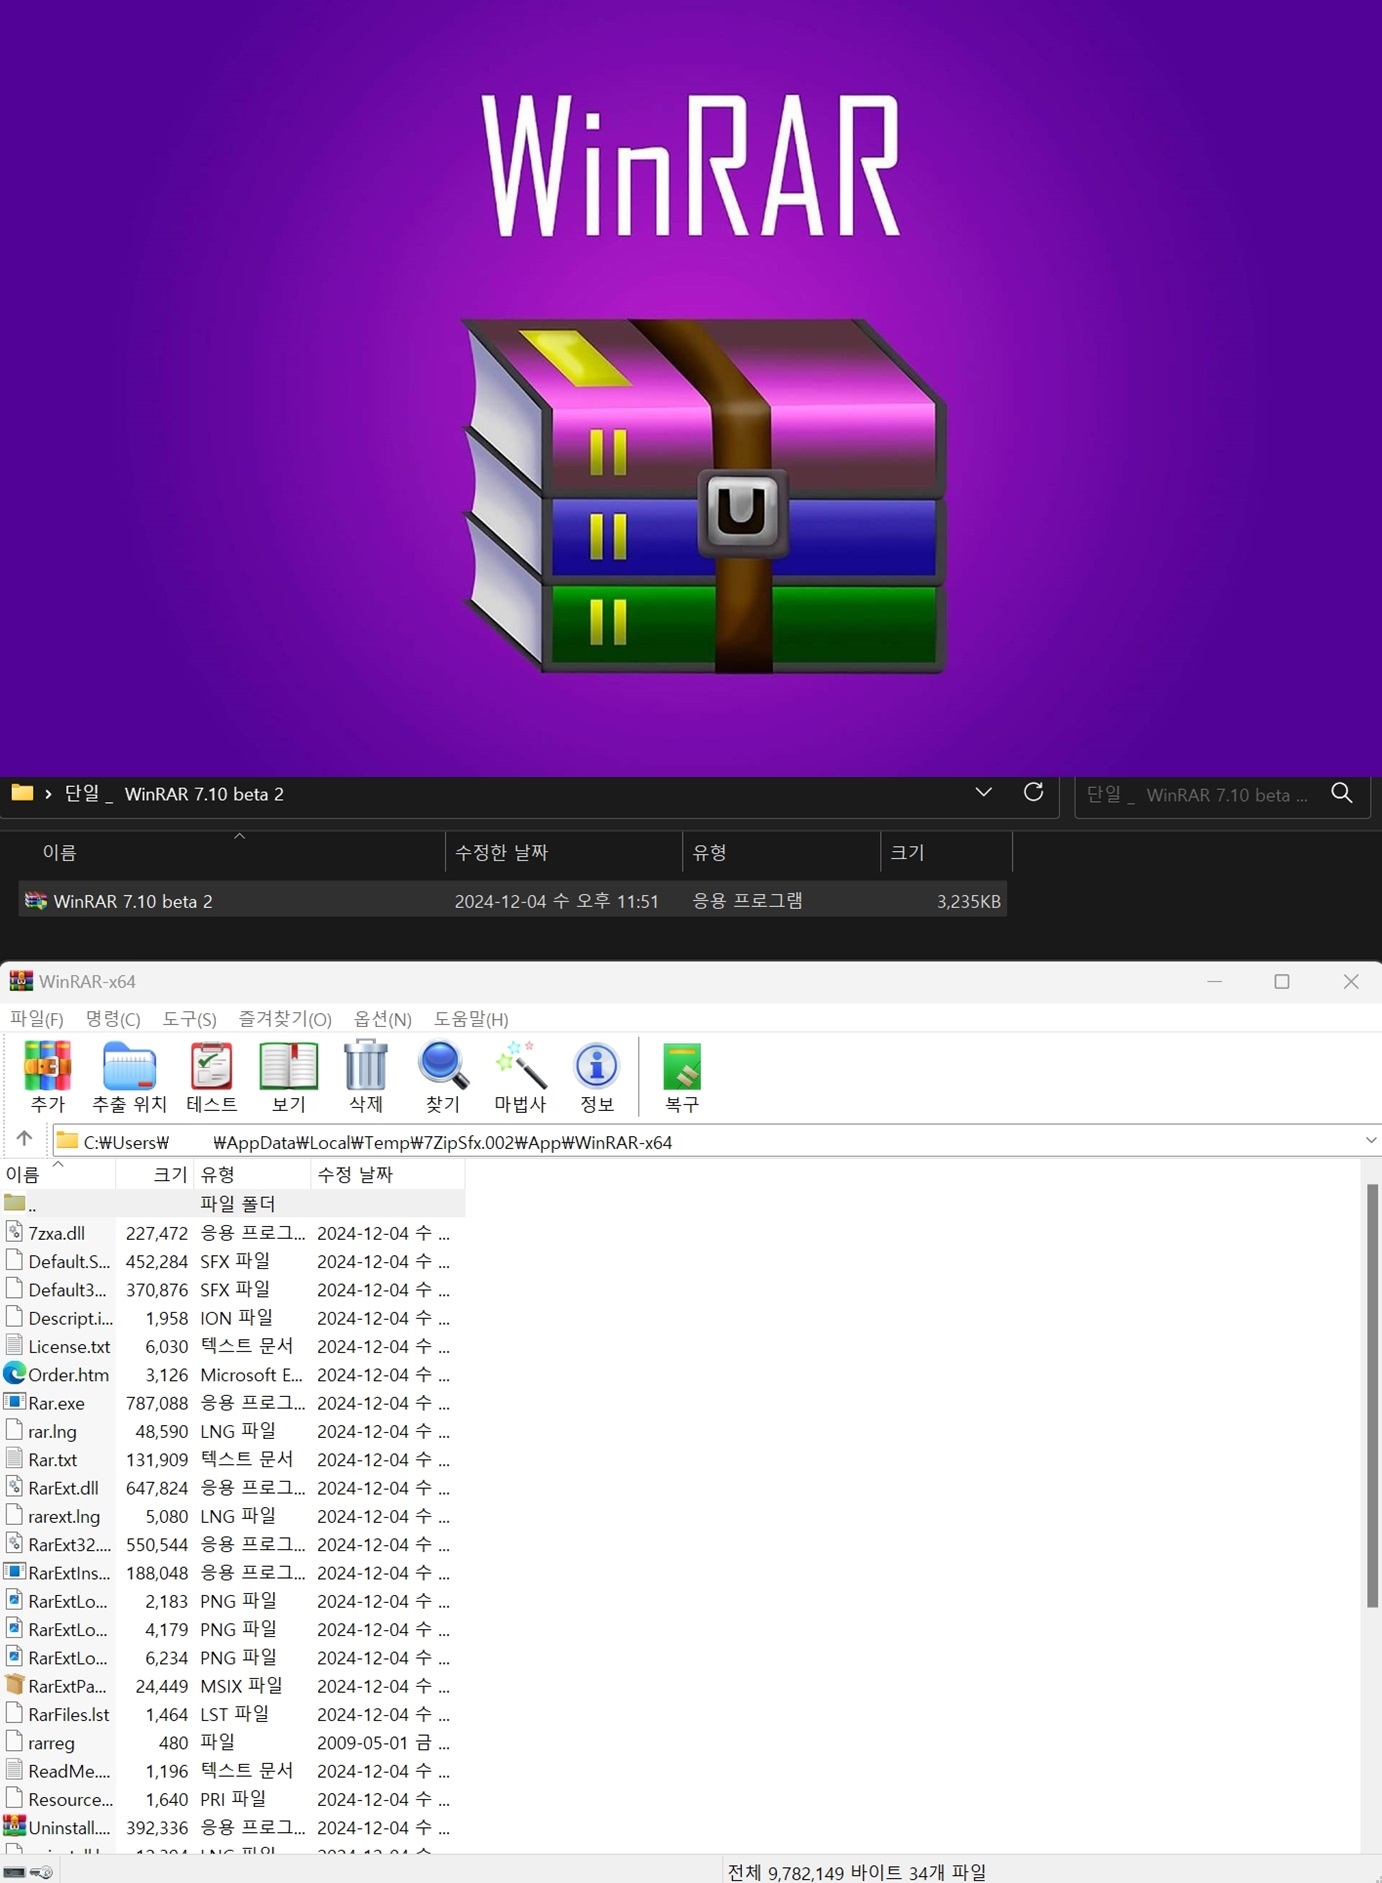The height and width of the screenshot is (1883, 1382).
Task: Sort Explorer by 이름 column header
Action: [x=232, y=852]
